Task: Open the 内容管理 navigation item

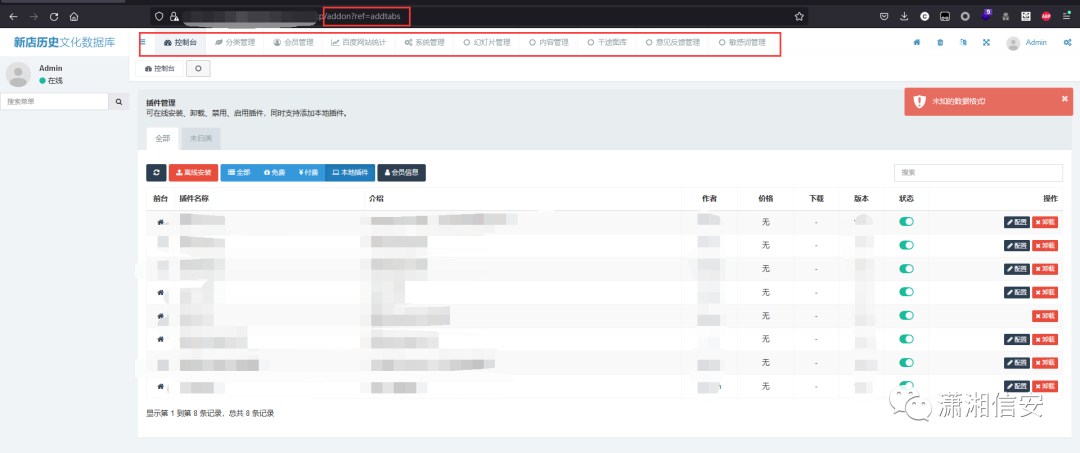Action: (548, 43)
